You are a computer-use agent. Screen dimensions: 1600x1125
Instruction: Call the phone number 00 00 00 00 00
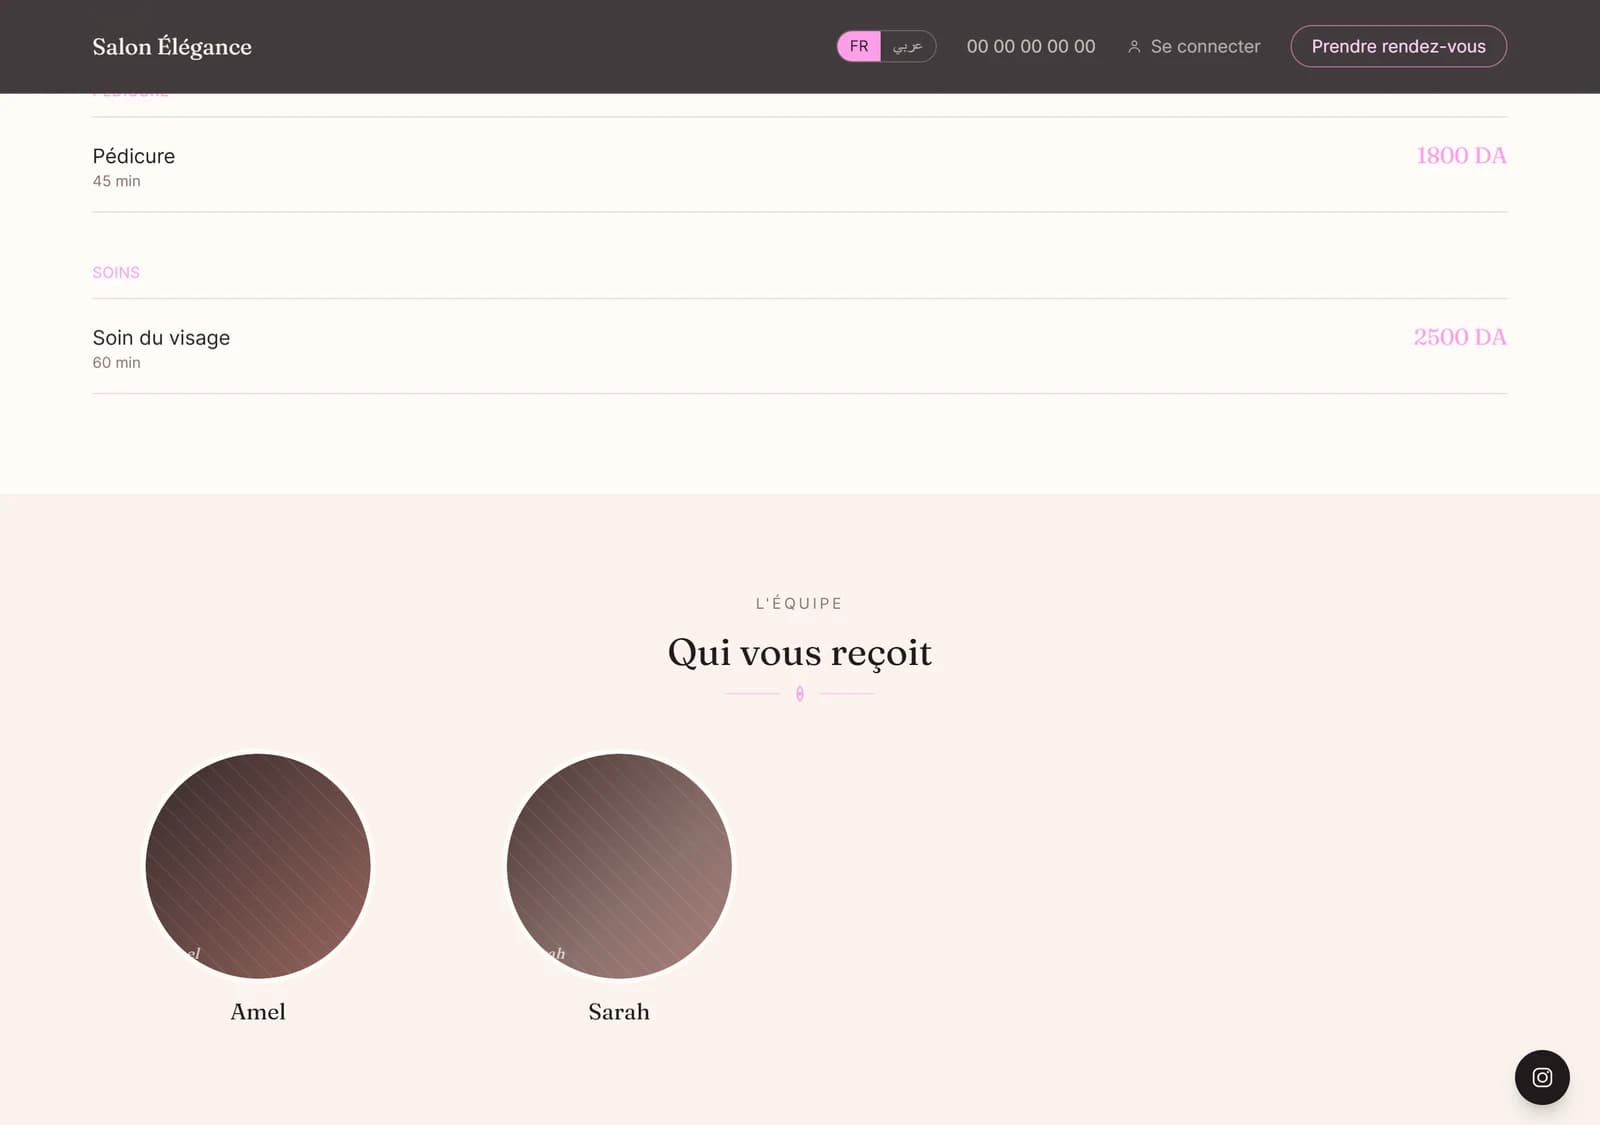(1031, 47)
